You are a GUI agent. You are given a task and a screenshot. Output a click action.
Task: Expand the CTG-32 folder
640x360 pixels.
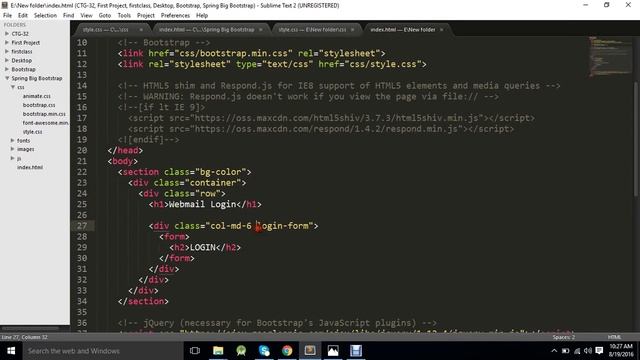(7, 33)
